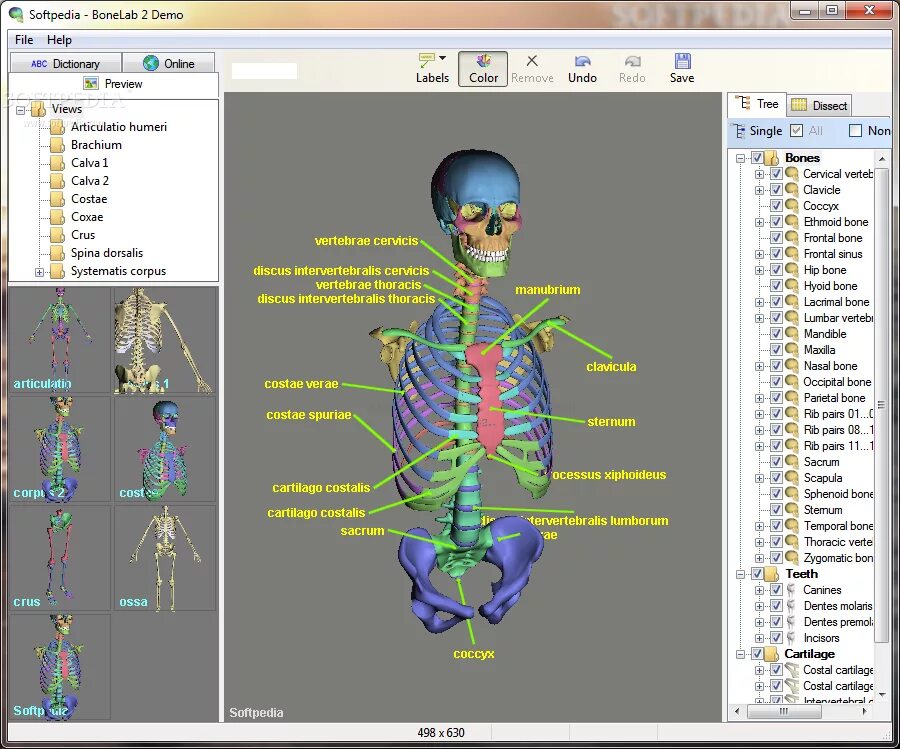Open the ossa view thumbnail
The height and width of the screenshot is (749, 900).
(x=165, y=558)
